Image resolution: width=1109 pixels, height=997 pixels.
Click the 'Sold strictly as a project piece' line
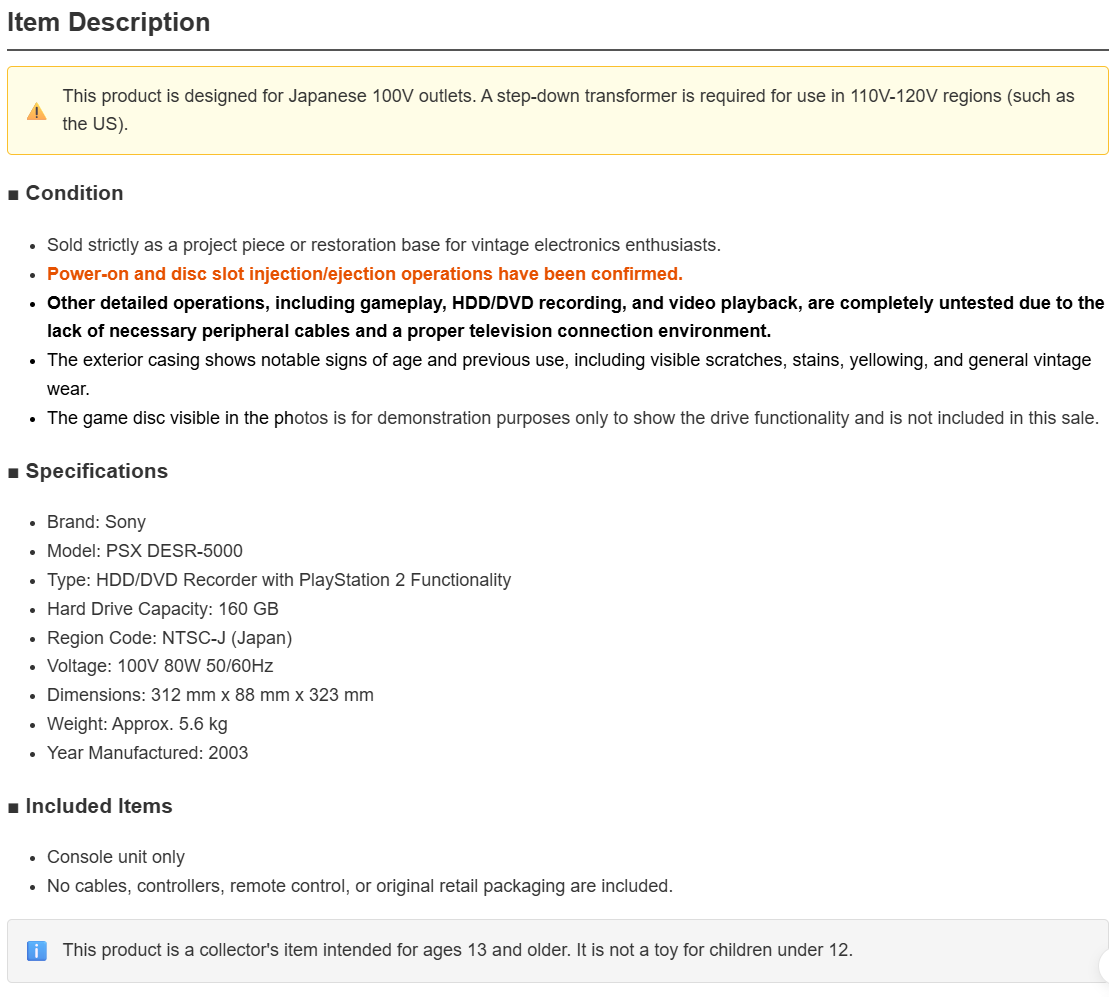tap(384, 245)
